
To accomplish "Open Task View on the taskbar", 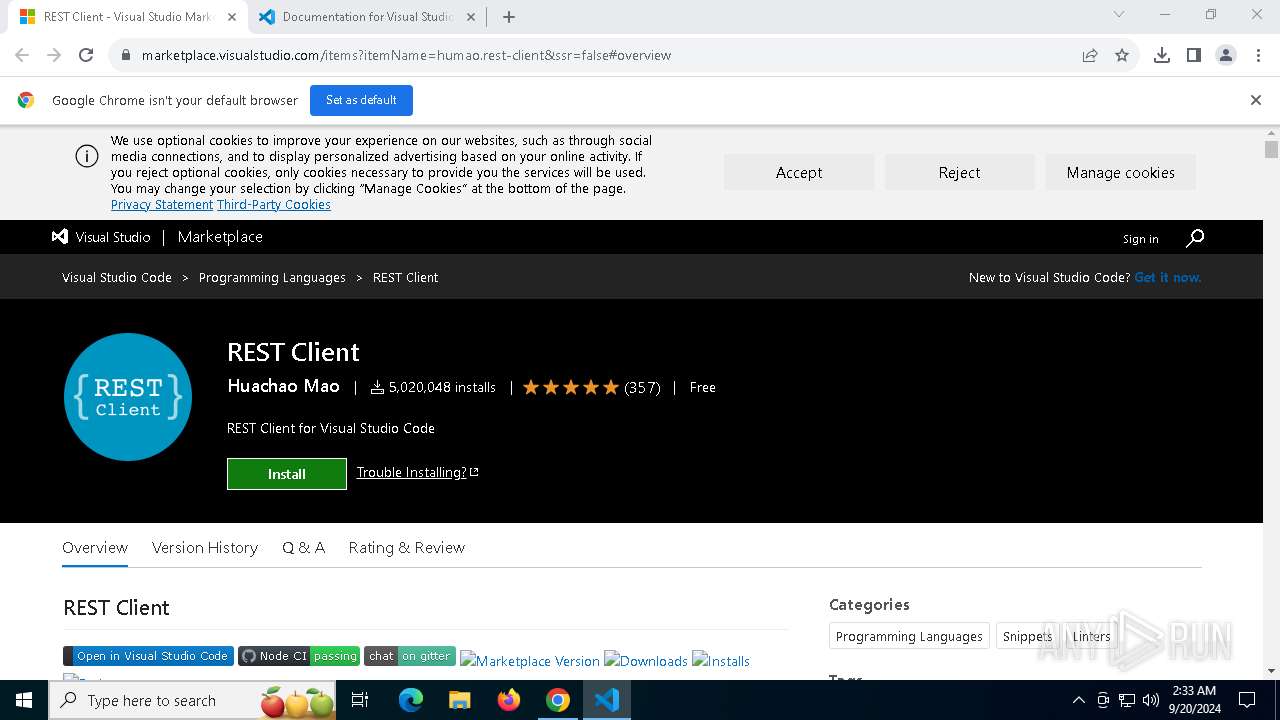I will point(360,700).
